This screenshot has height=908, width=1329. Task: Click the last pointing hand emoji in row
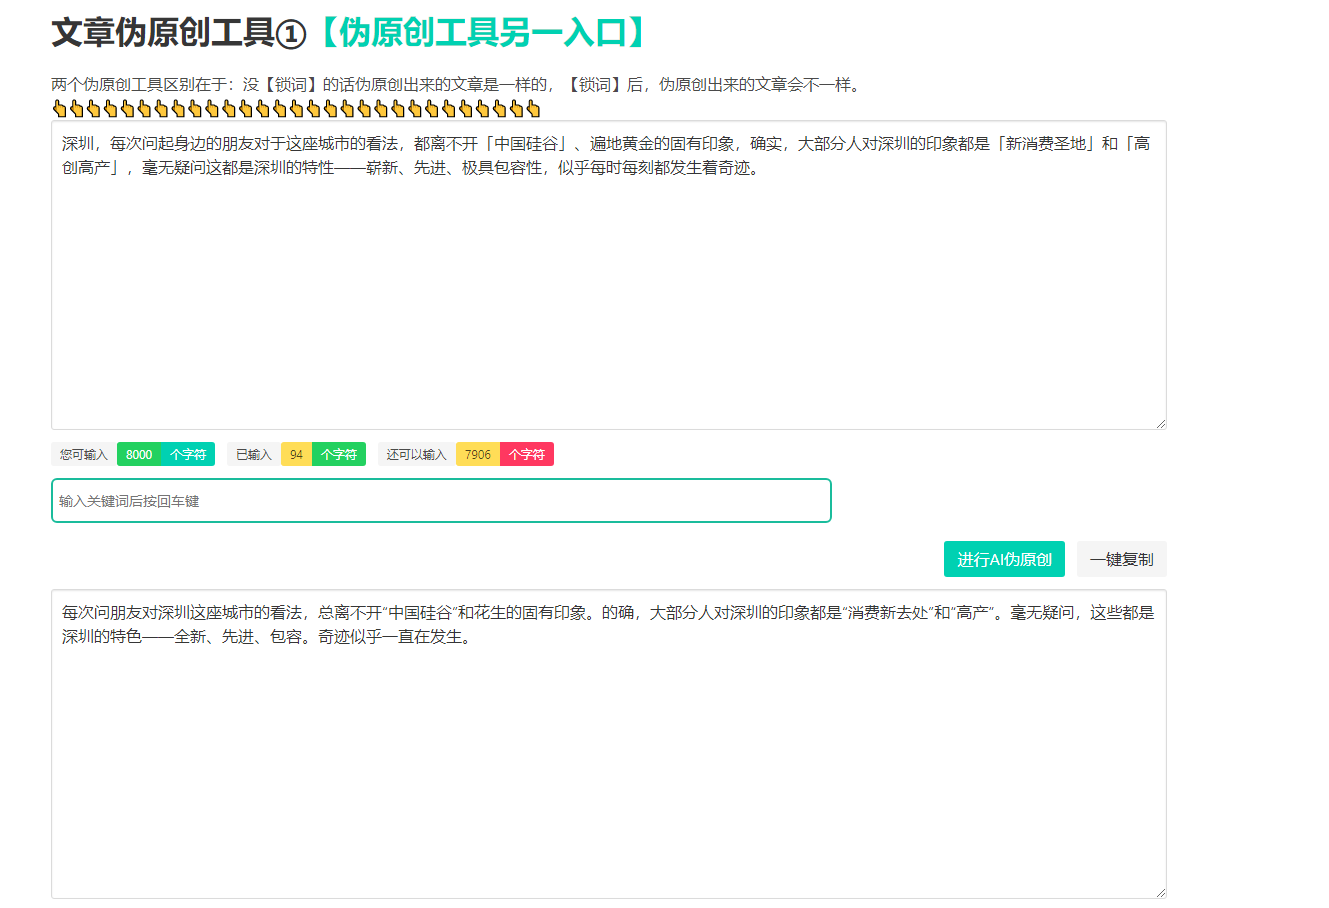(x=533, y=108)
